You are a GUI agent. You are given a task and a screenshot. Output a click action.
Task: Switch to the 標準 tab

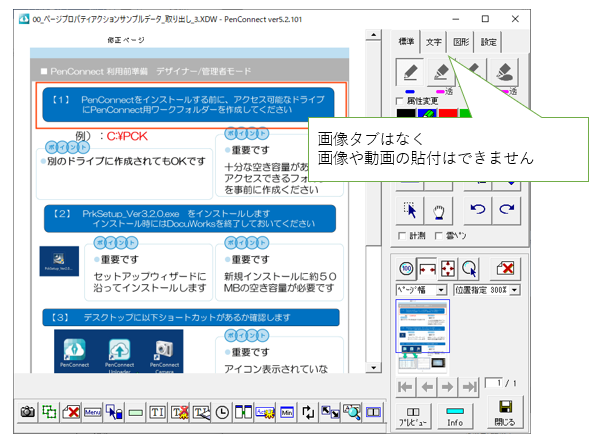406,42
